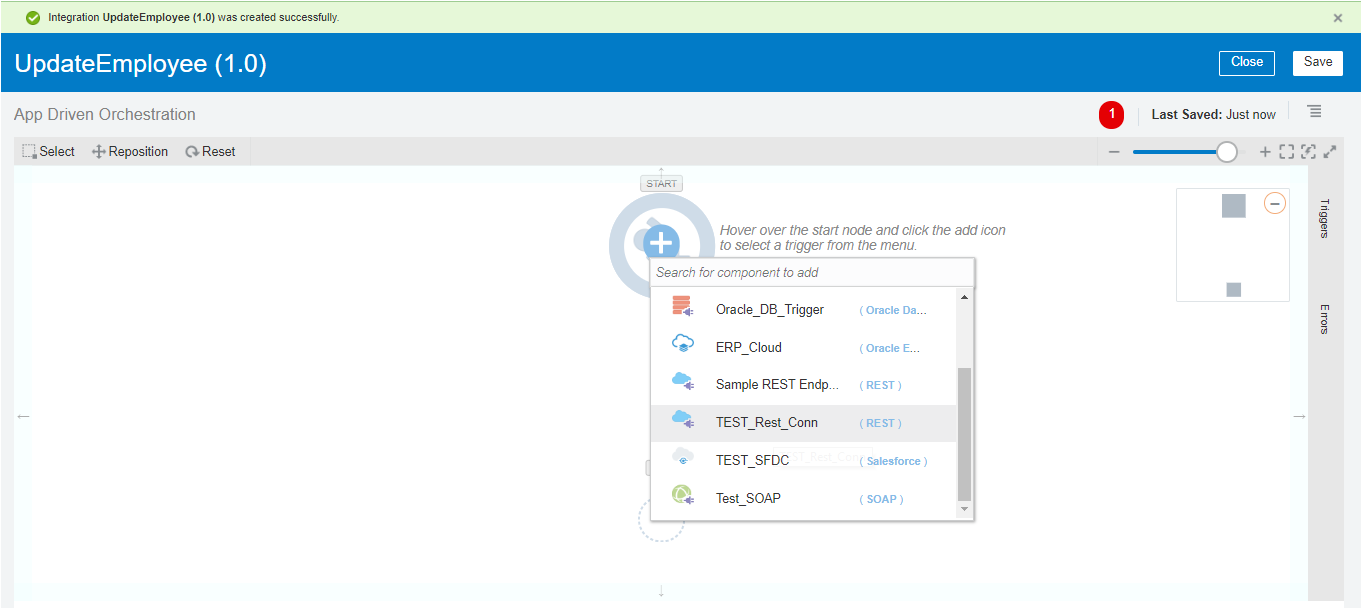
Task: Zoom out with the minus icon
Action: click(x=1114, y=152)
